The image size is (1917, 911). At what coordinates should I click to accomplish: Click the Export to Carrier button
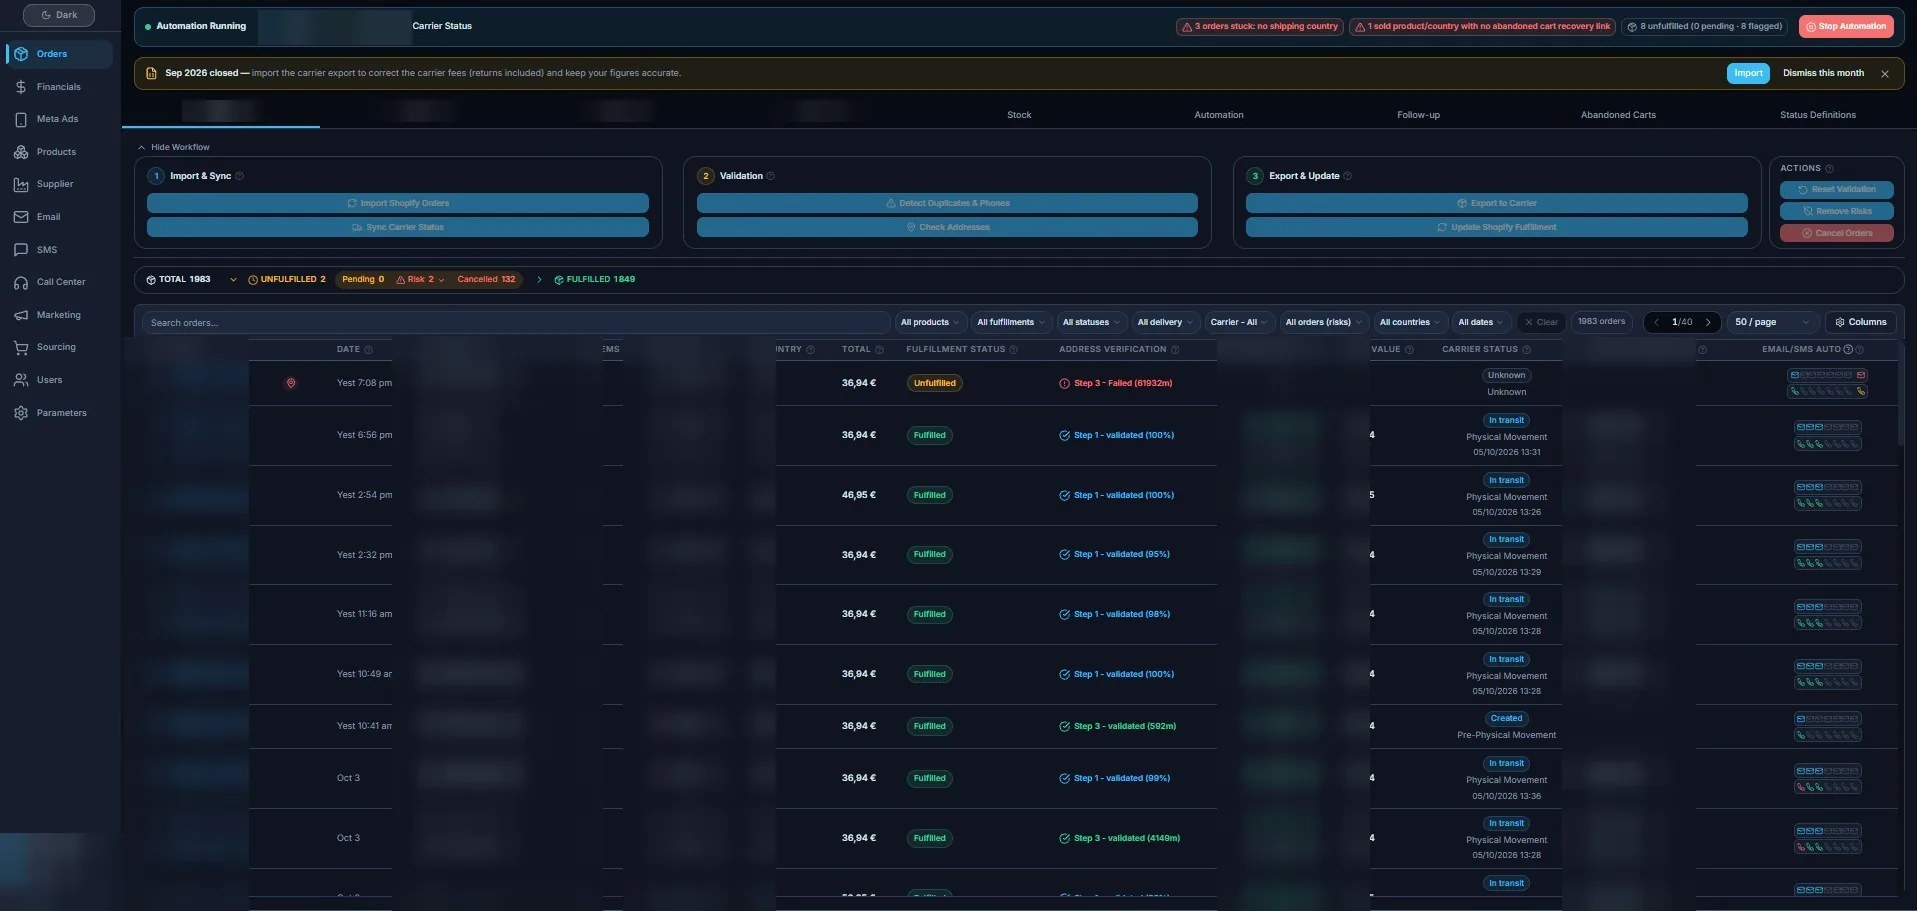point(1496,203)
